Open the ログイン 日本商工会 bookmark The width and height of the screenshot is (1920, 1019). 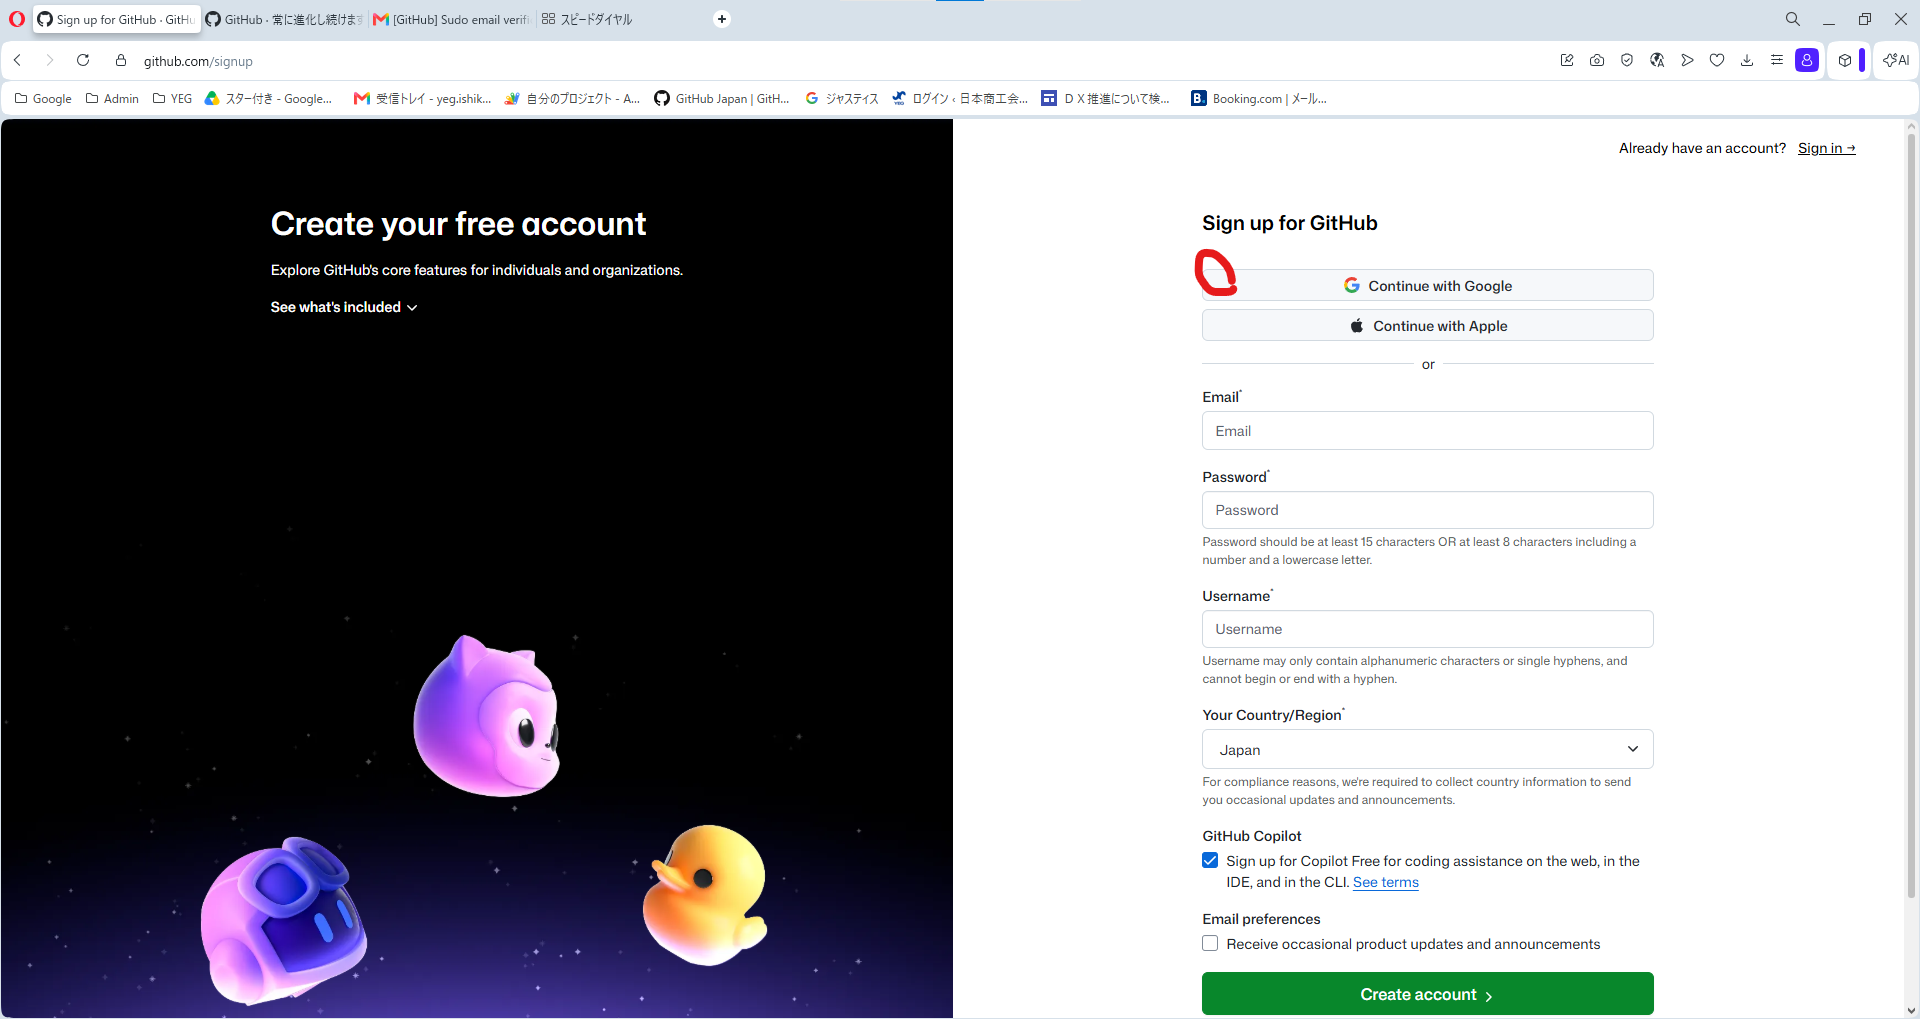(x=960, y=98)
